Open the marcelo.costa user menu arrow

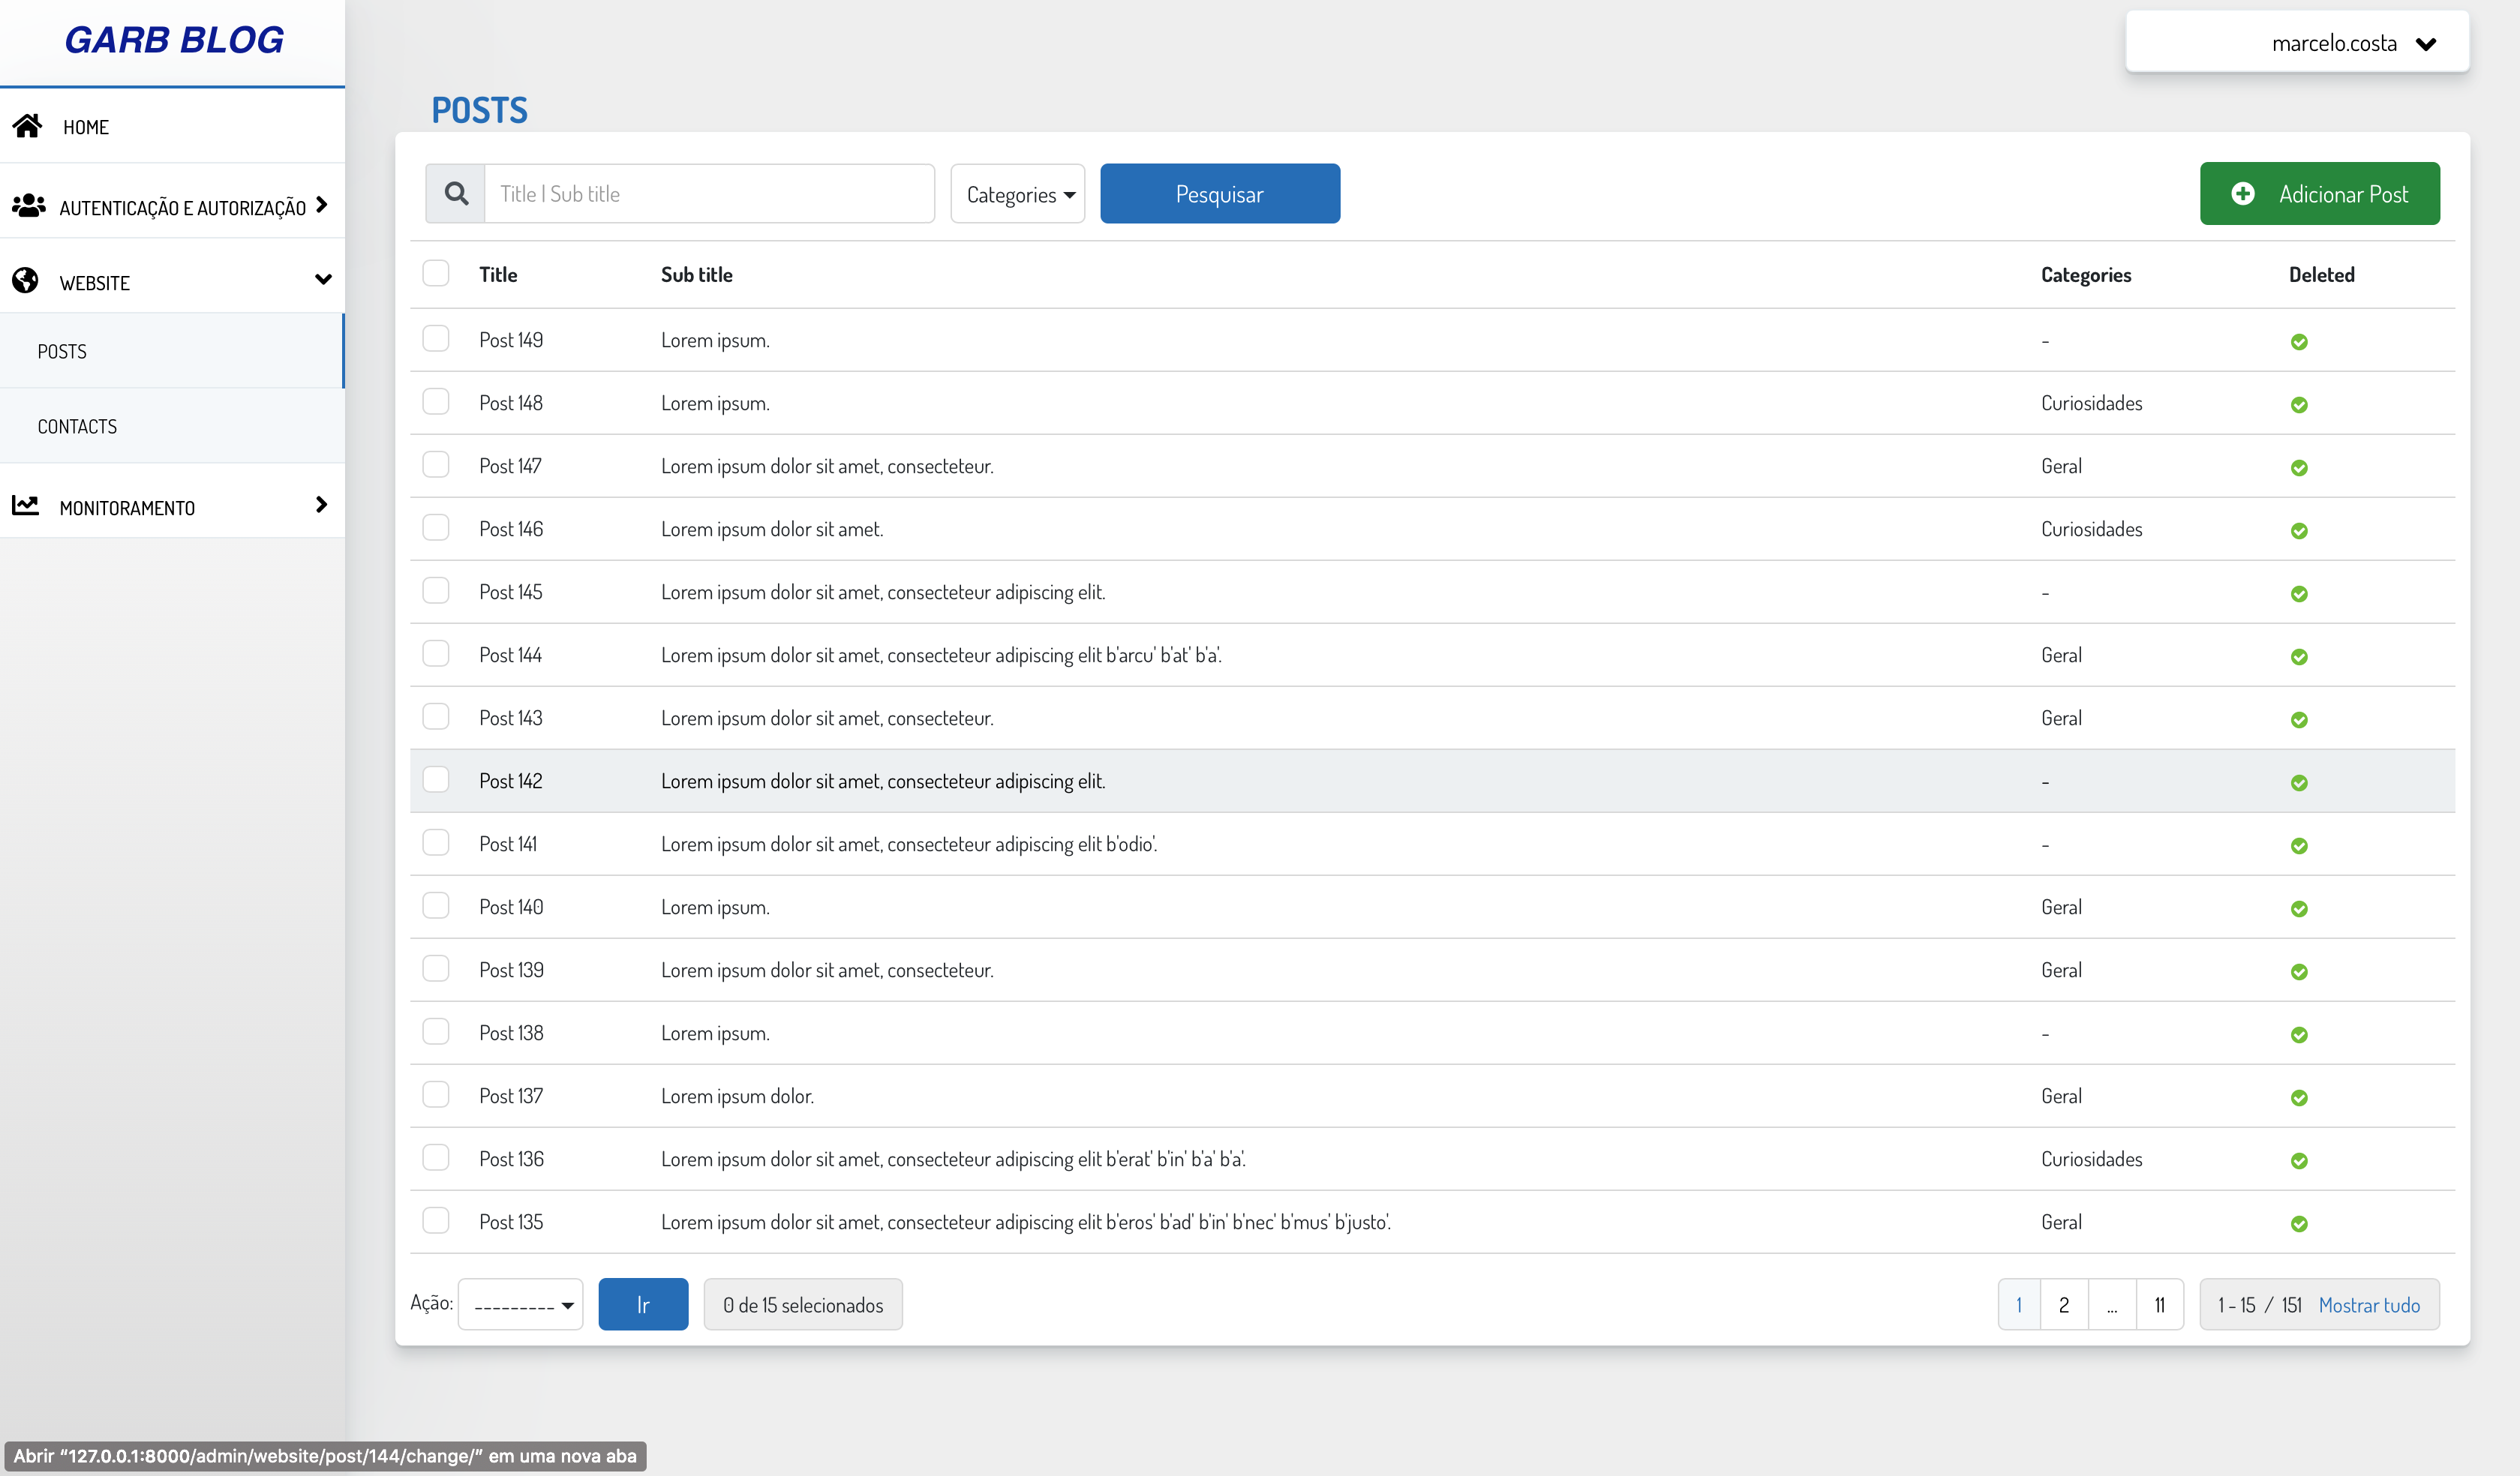click(x=2425, y=43)
